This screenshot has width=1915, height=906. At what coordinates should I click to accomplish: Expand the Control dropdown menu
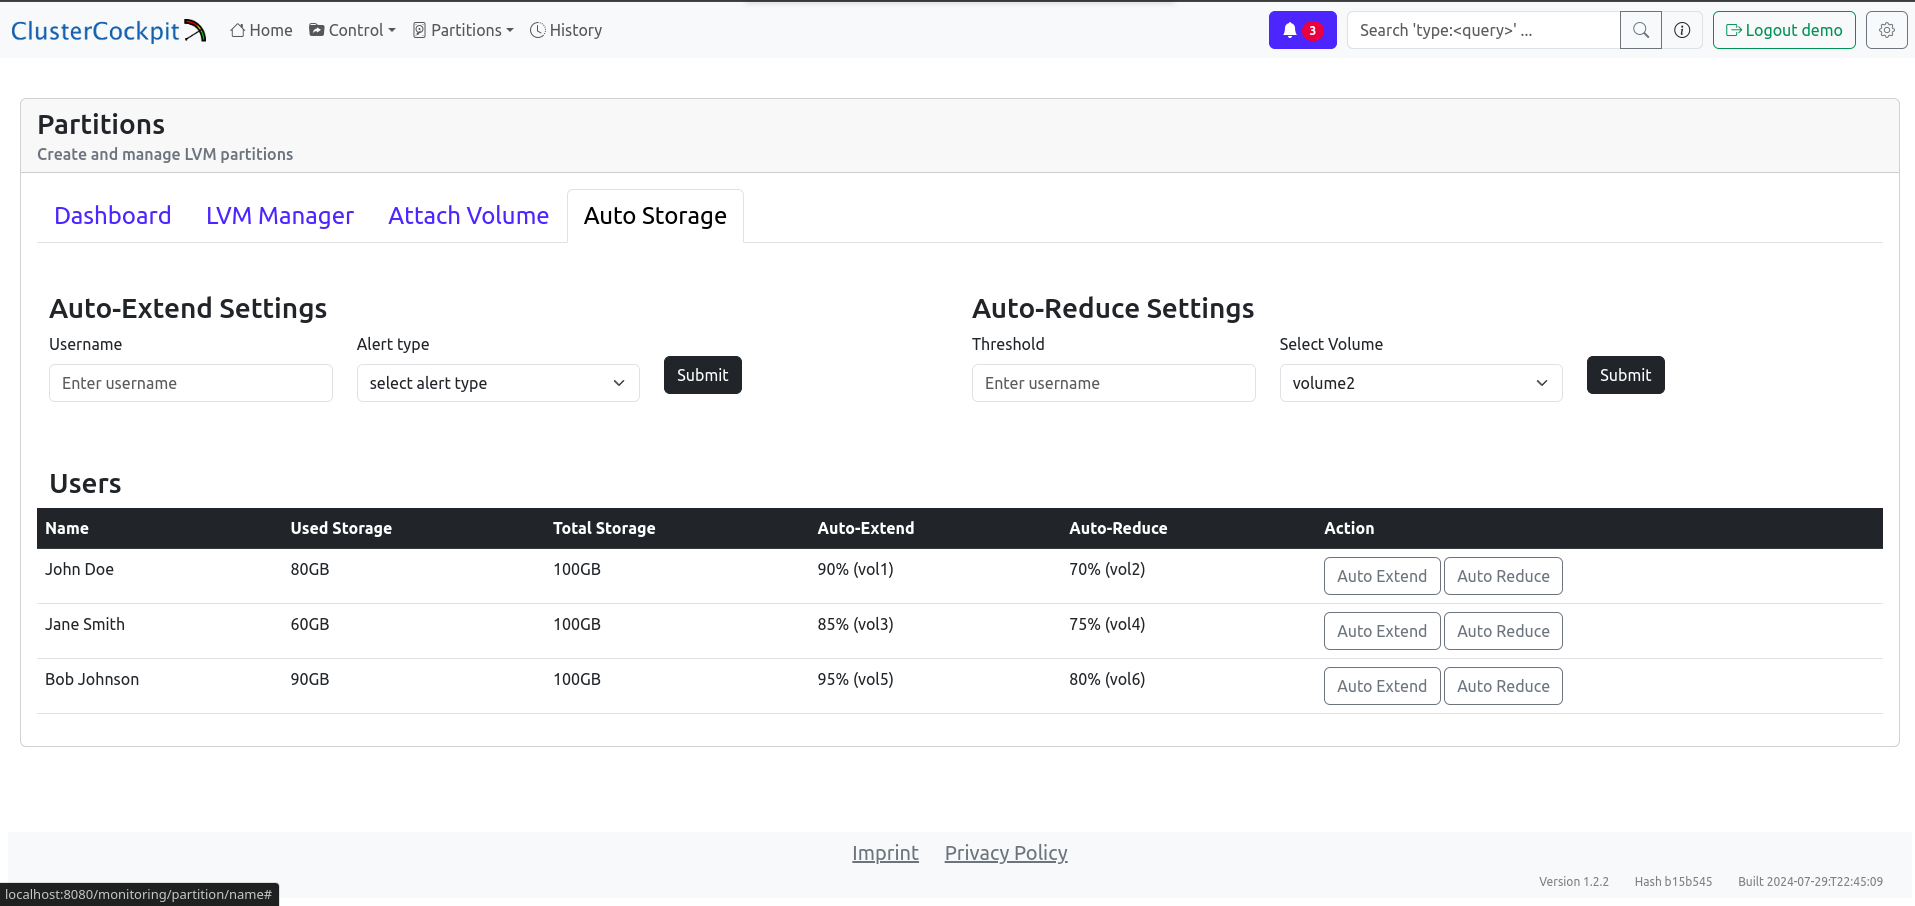click(x=352, y=30)
